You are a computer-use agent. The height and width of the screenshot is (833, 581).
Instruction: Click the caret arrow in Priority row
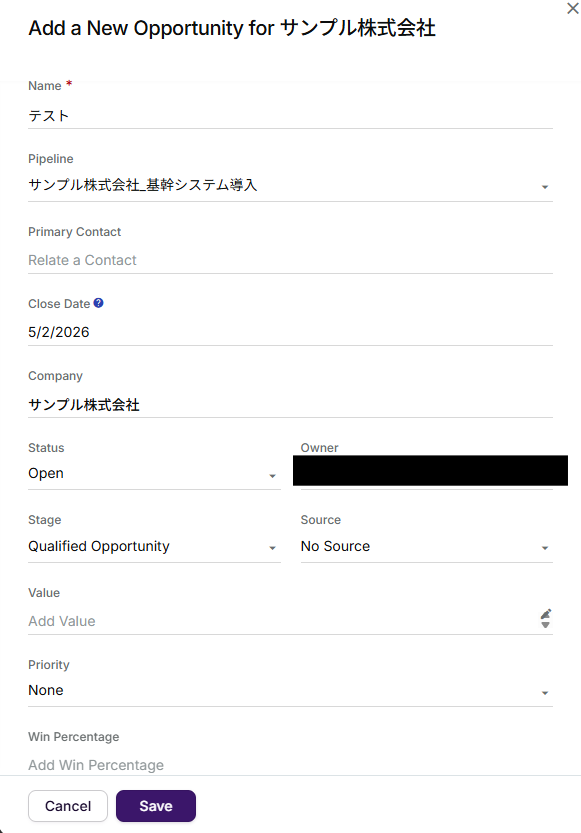(545, 693)
